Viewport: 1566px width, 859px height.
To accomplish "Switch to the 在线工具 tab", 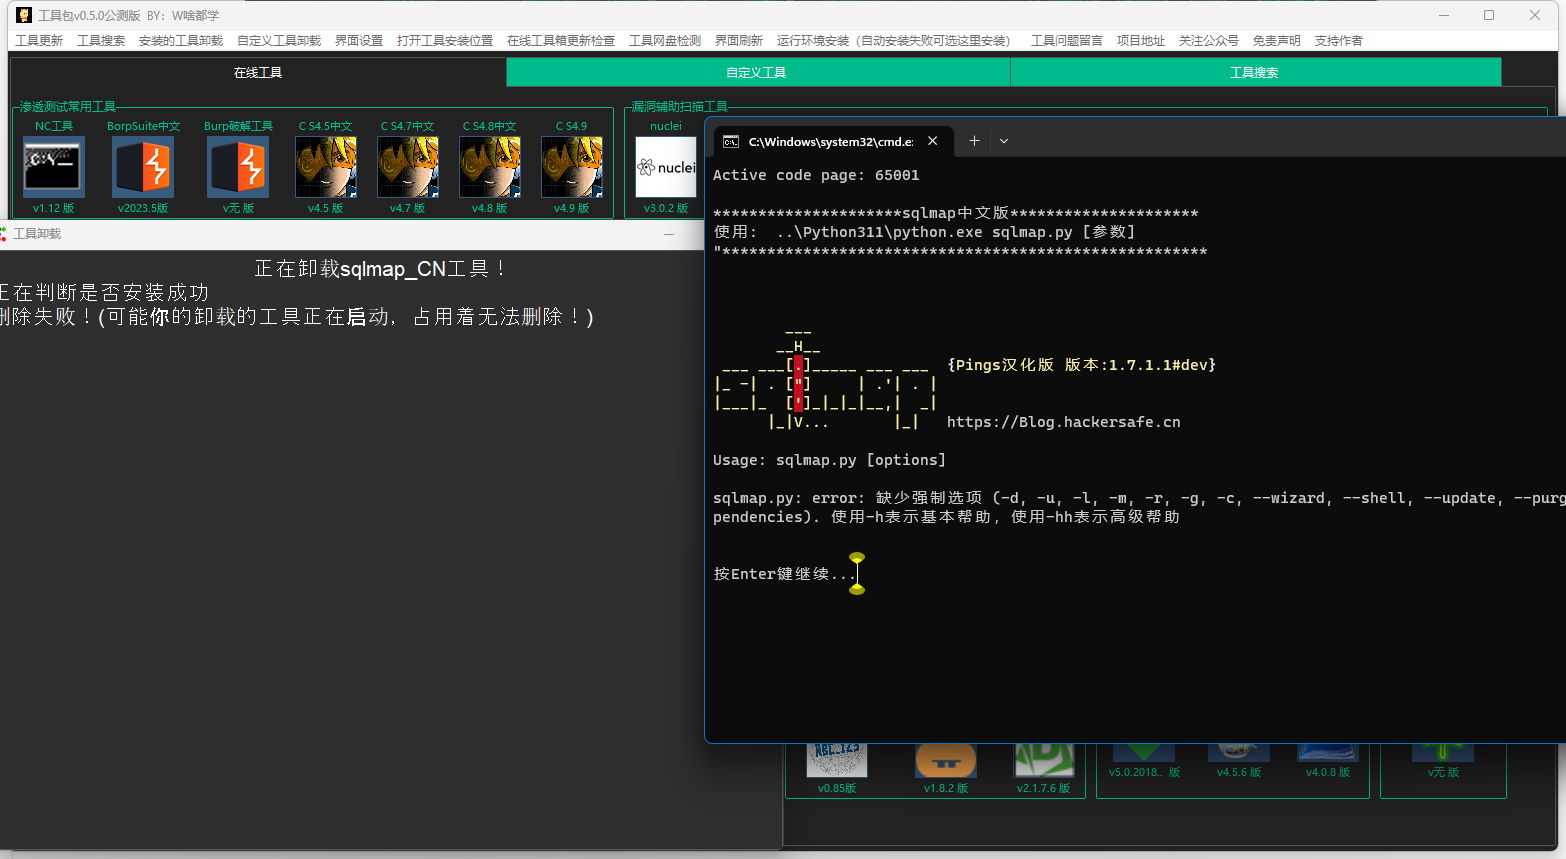I will [258, 72].
